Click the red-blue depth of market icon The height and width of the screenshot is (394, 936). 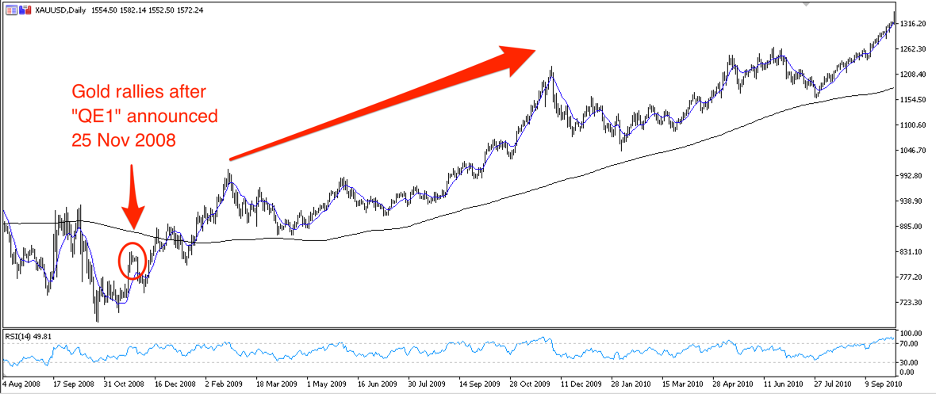point(25,11)
